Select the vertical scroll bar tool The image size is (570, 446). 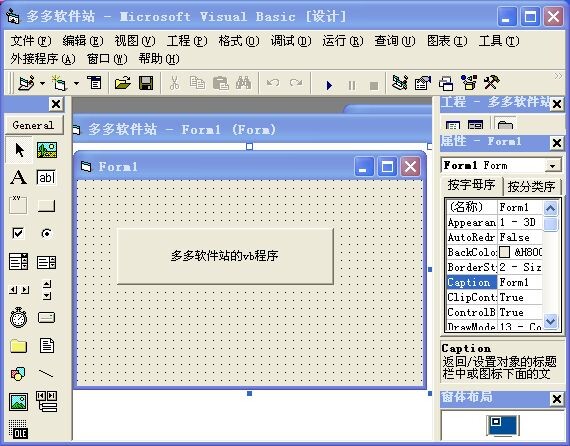(x=47, y=290)
